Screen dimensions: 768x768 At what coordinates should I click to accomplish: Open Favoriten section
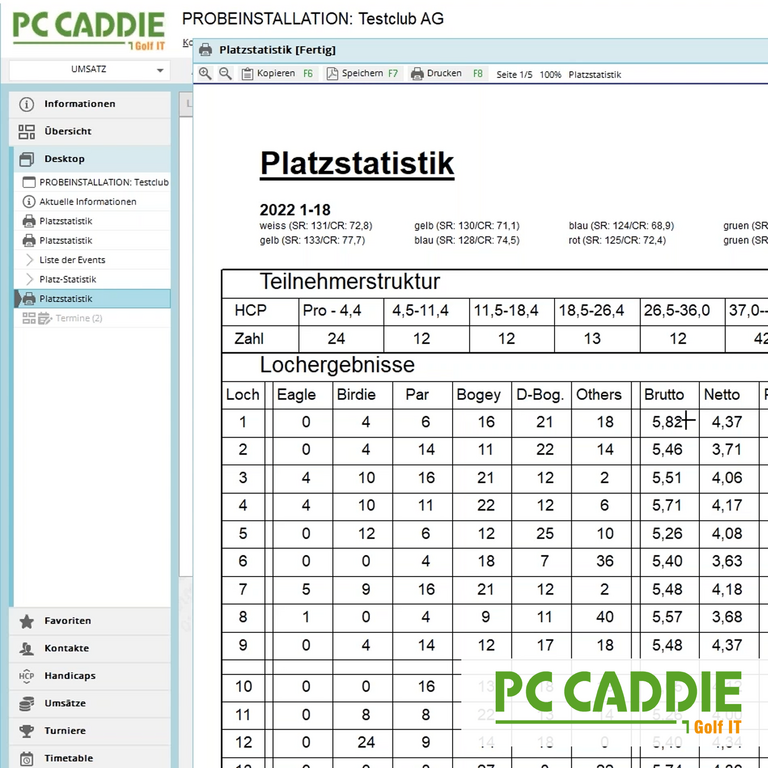click(x=90, y=621)
